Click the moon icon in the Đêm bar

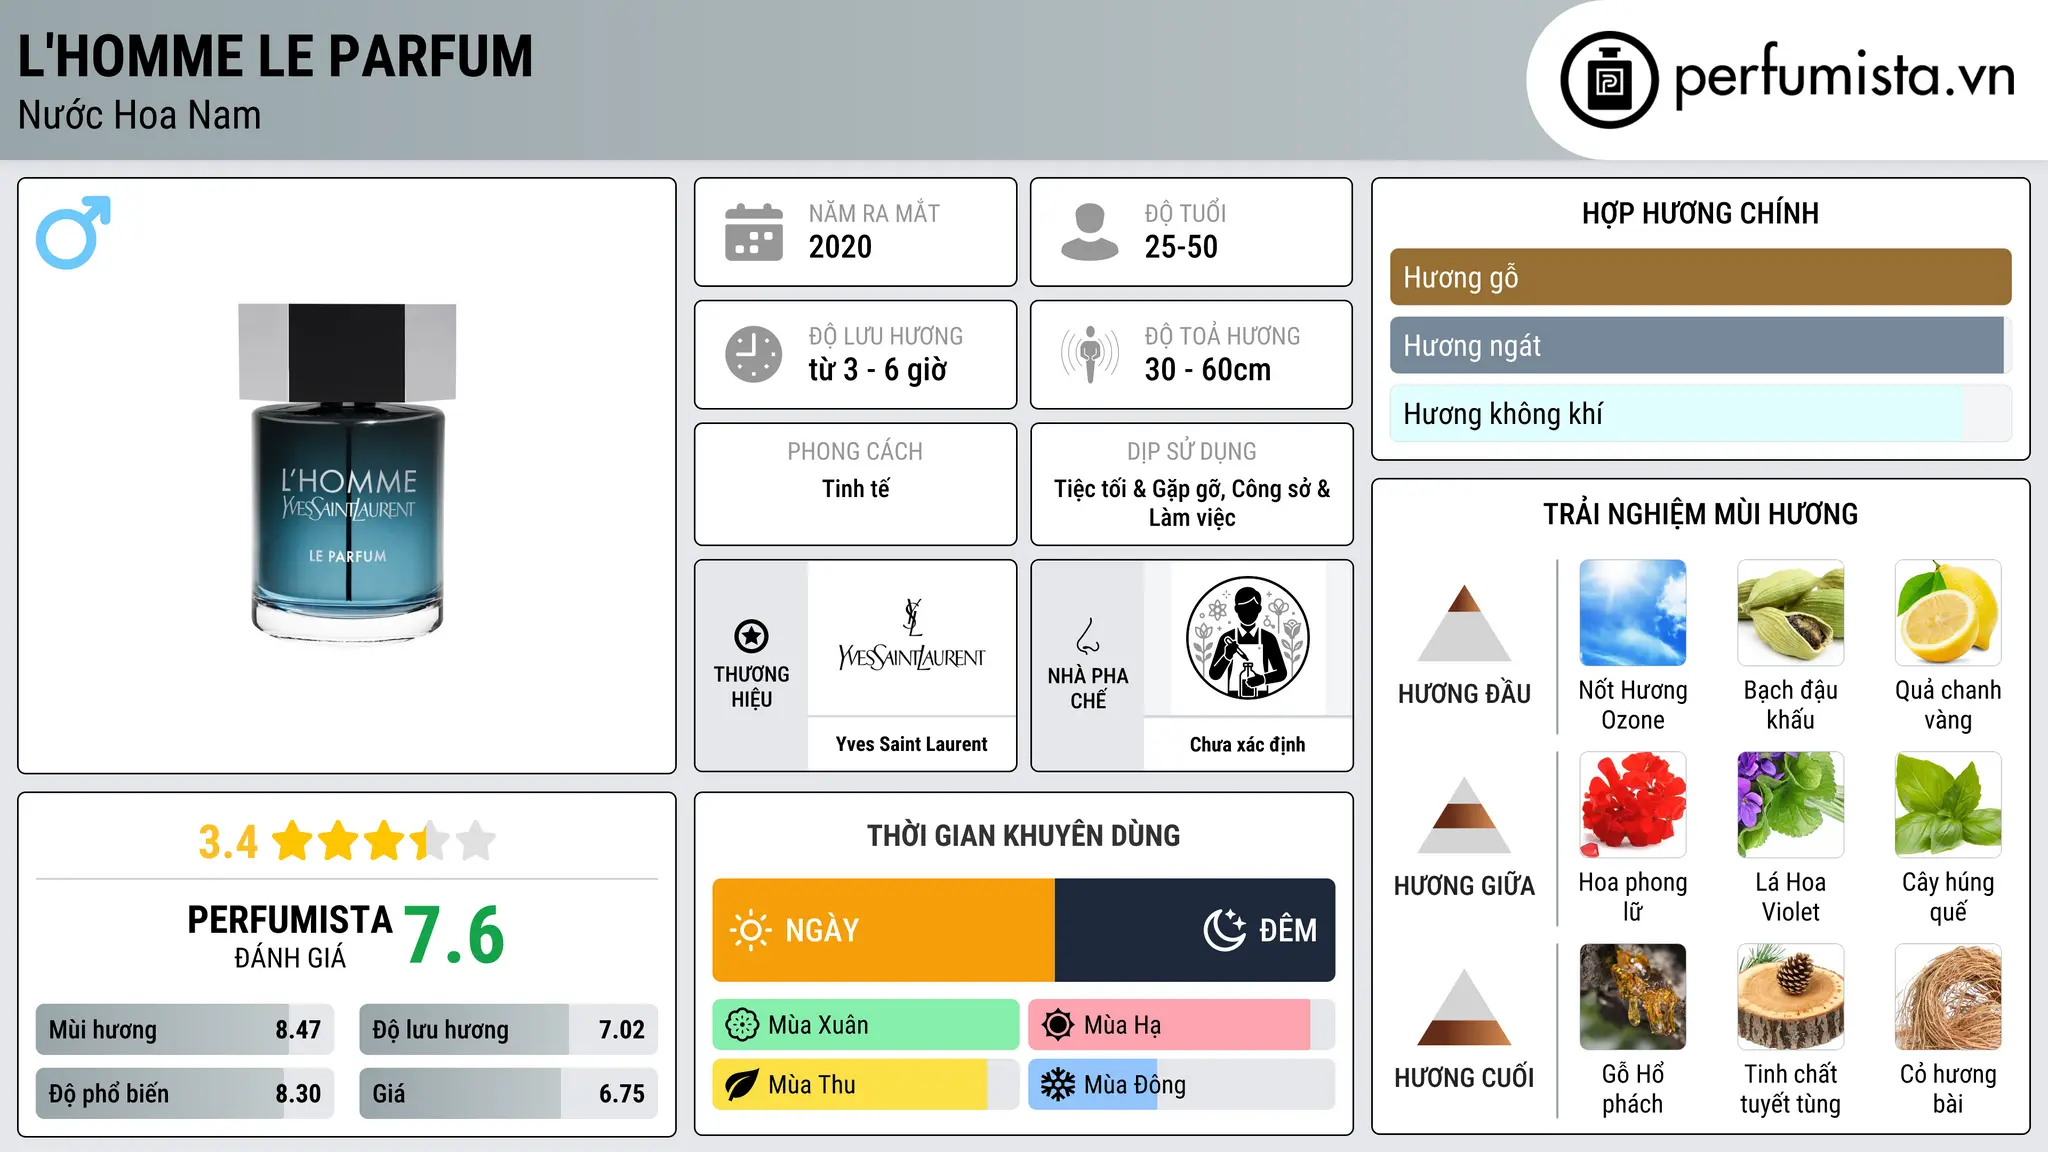[x=1224, y=930]
